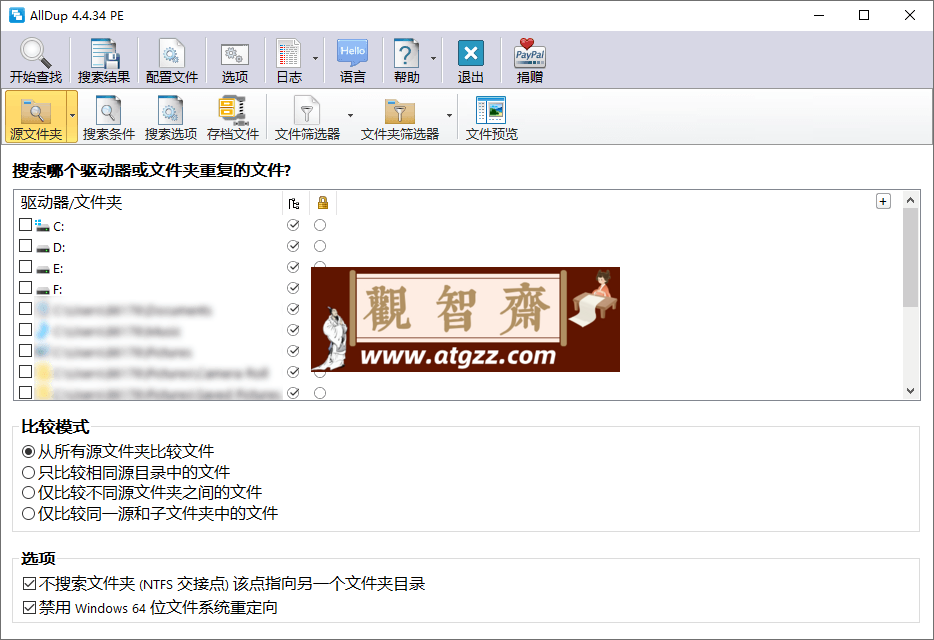Image resolution: width=934 pixels, height=640 pixels.
Task: Toggle the lock circle for C: drive
Action: click(x=320, y=225)
